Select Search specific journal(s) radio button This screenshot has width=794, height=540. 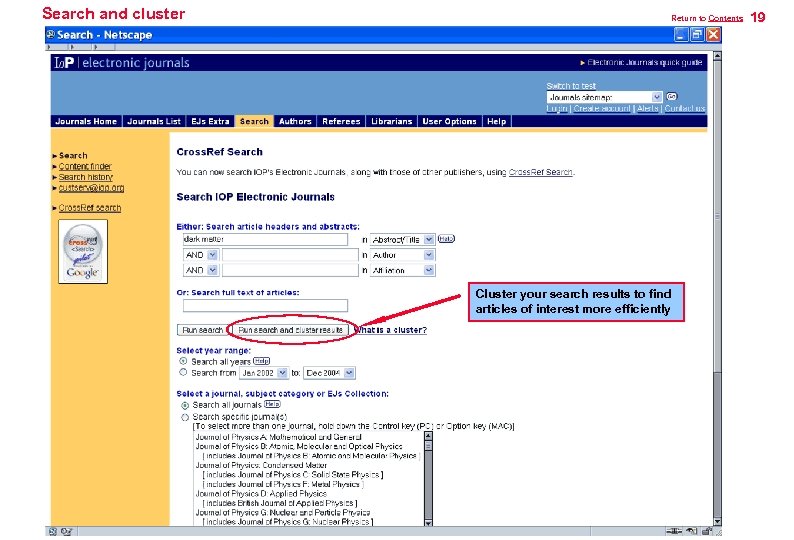[x=185, y=417]
